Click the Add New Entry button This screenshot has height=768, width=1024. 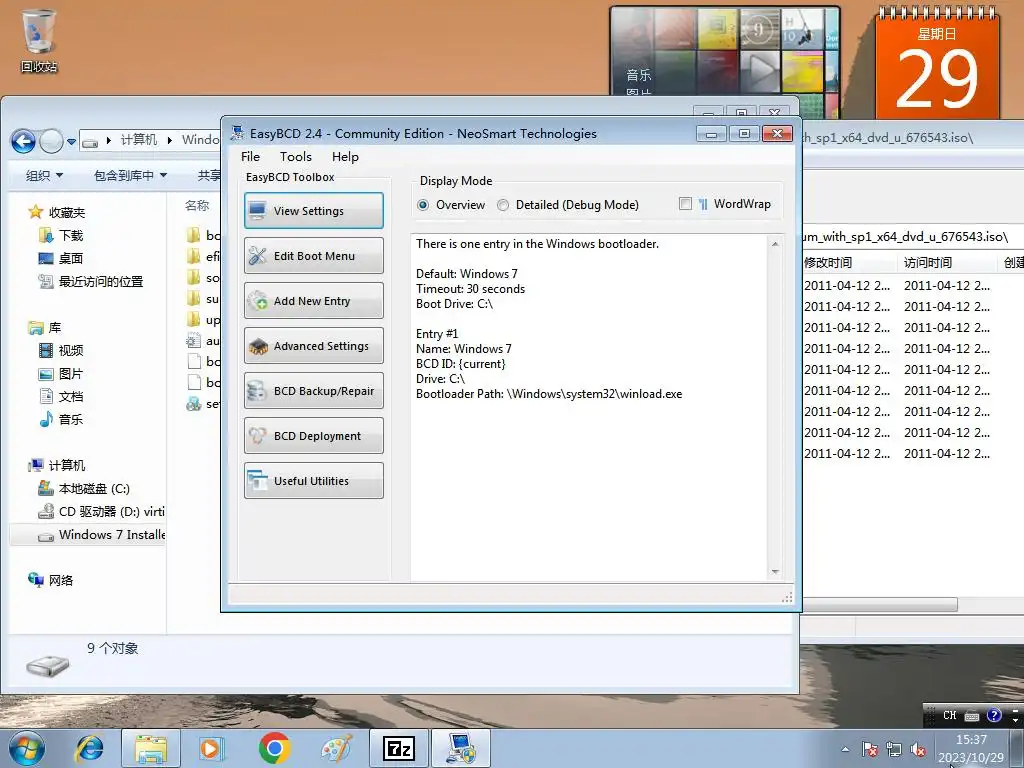313,300
